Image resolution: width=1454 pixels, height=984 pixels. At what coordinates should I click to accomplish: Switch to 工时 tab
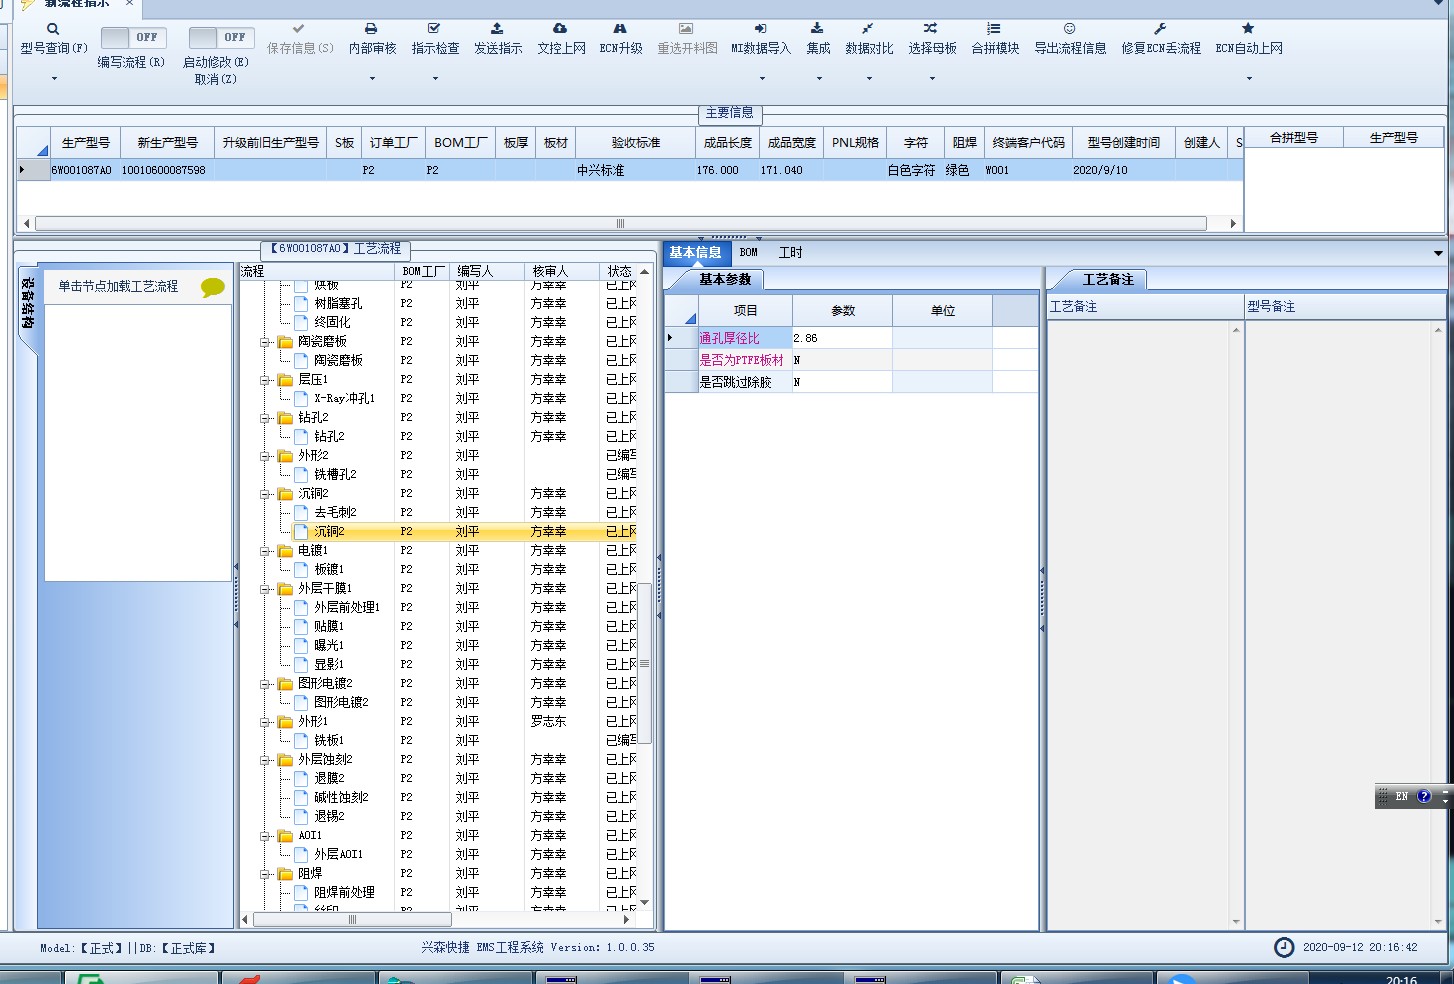point(790,253)
